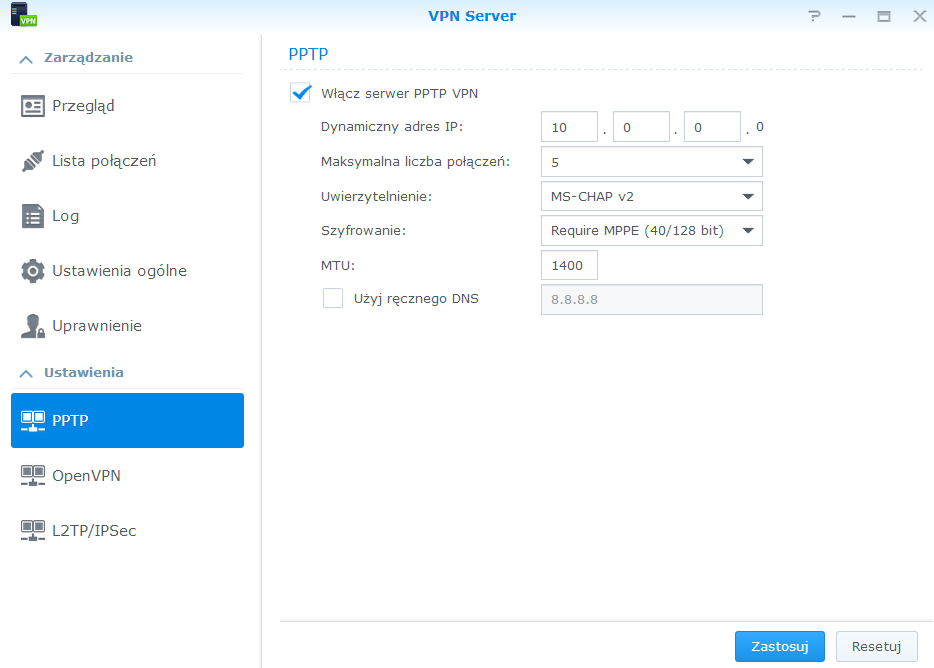934x668 pixels.
Task: Expand the Uwierzytelnienie MS-CHAP v2 dropdown
Action: coord(652,197)
